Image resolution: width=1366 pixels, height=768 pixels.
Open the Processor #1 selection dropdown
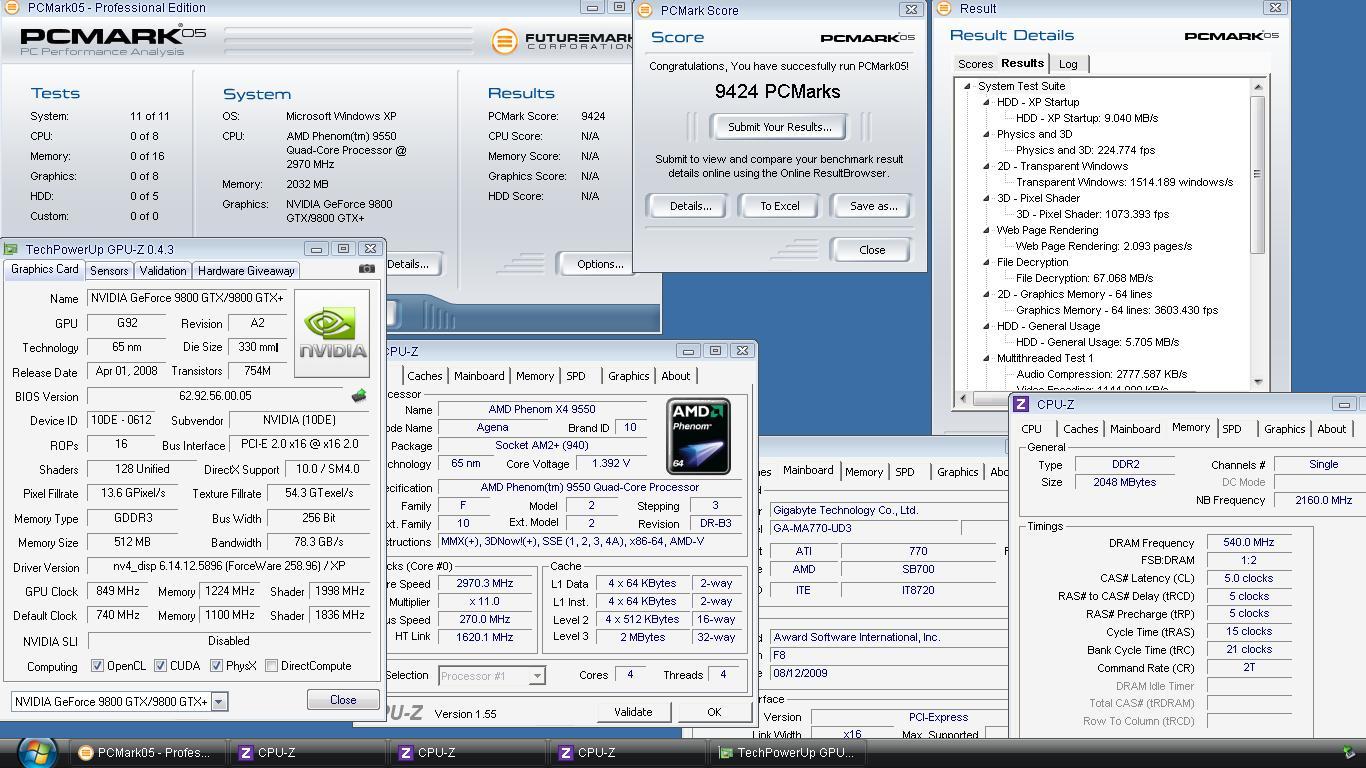coord(537,676)
